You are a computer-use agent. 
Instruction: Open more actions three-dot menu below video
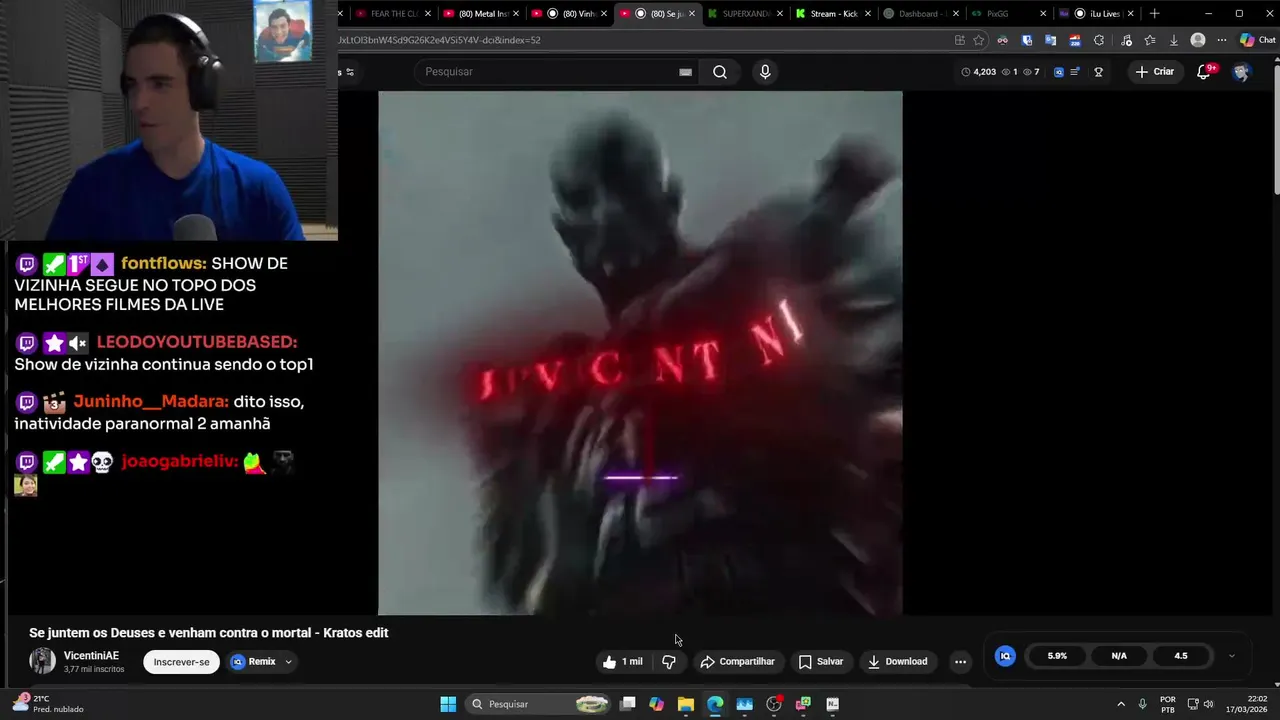click(960, 662)
